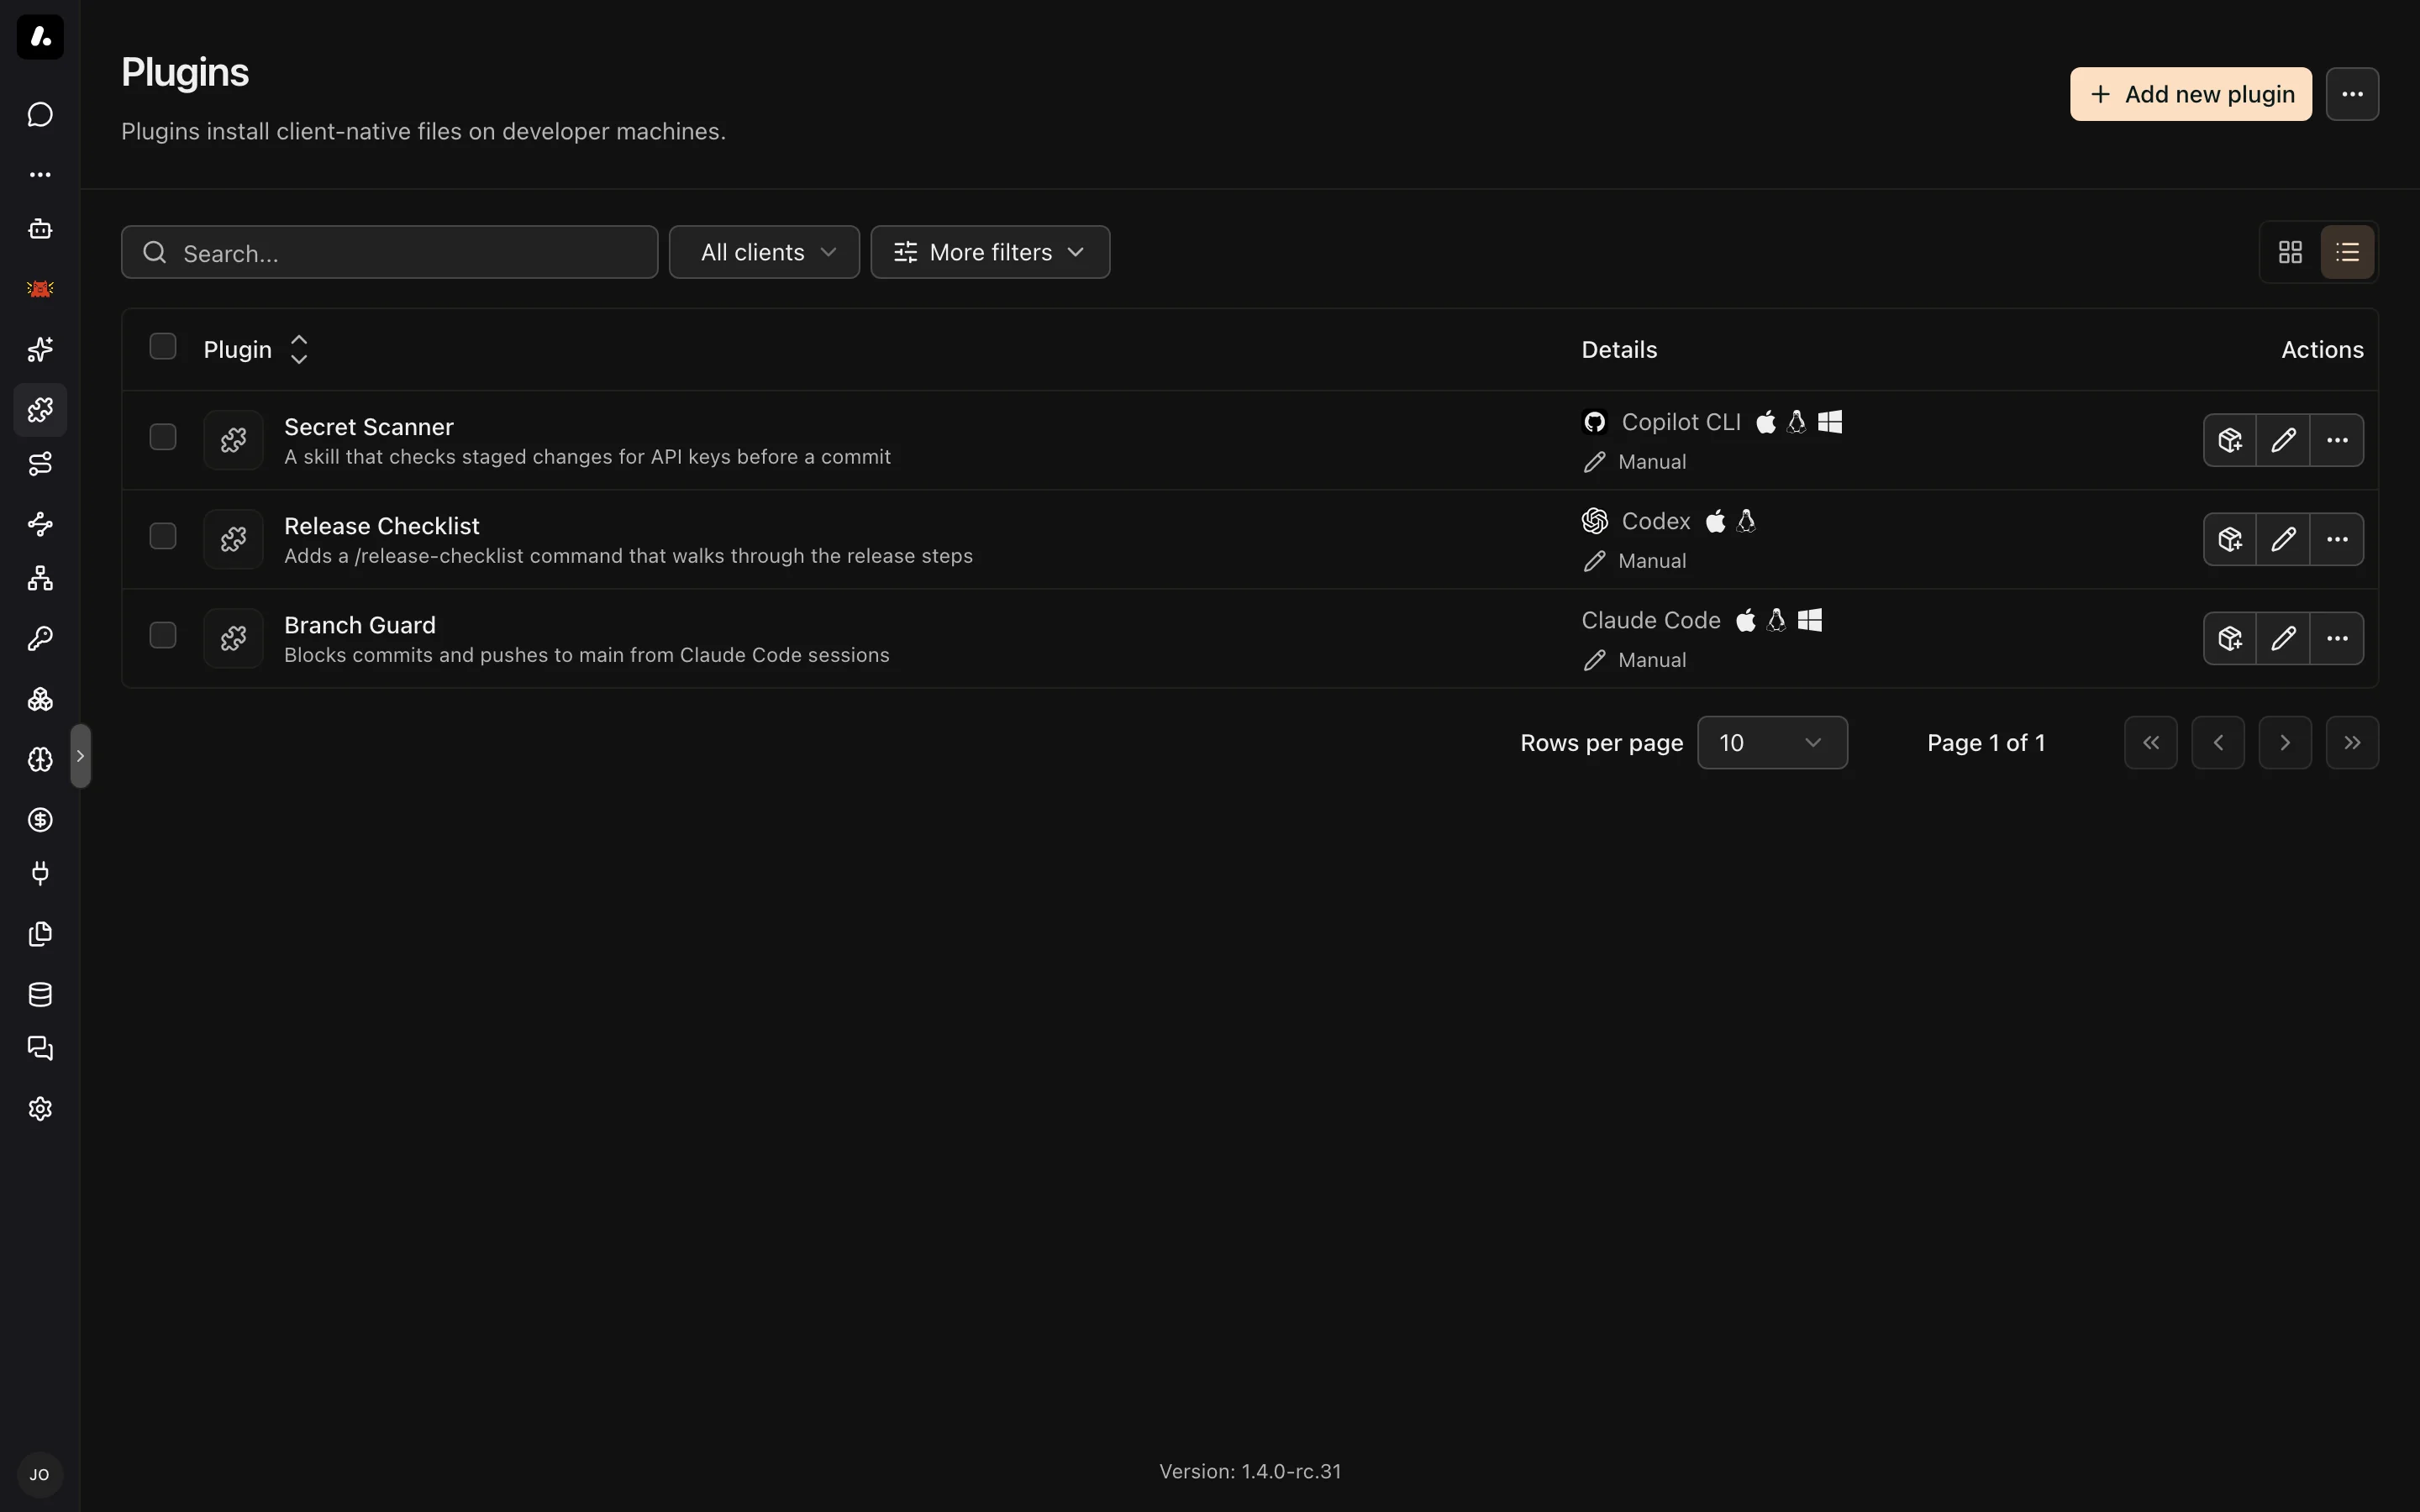Expand the More filters dropdown
The image size is (2420, 1512).
tap(990, 252)
